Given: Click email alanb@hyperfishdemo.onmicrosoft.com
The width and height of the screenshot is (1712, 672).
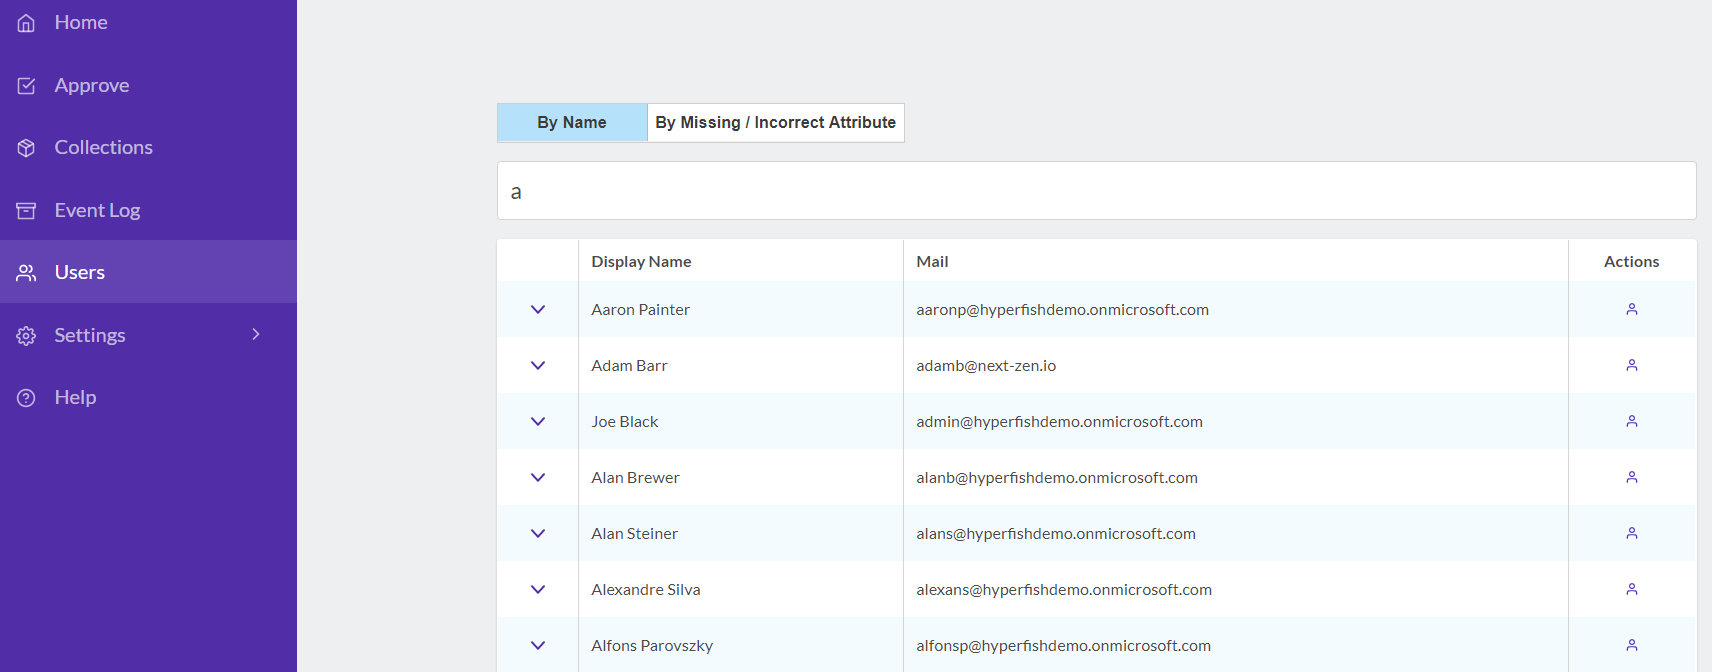Looking at the screenshot, I should (x=1057, y=477).
